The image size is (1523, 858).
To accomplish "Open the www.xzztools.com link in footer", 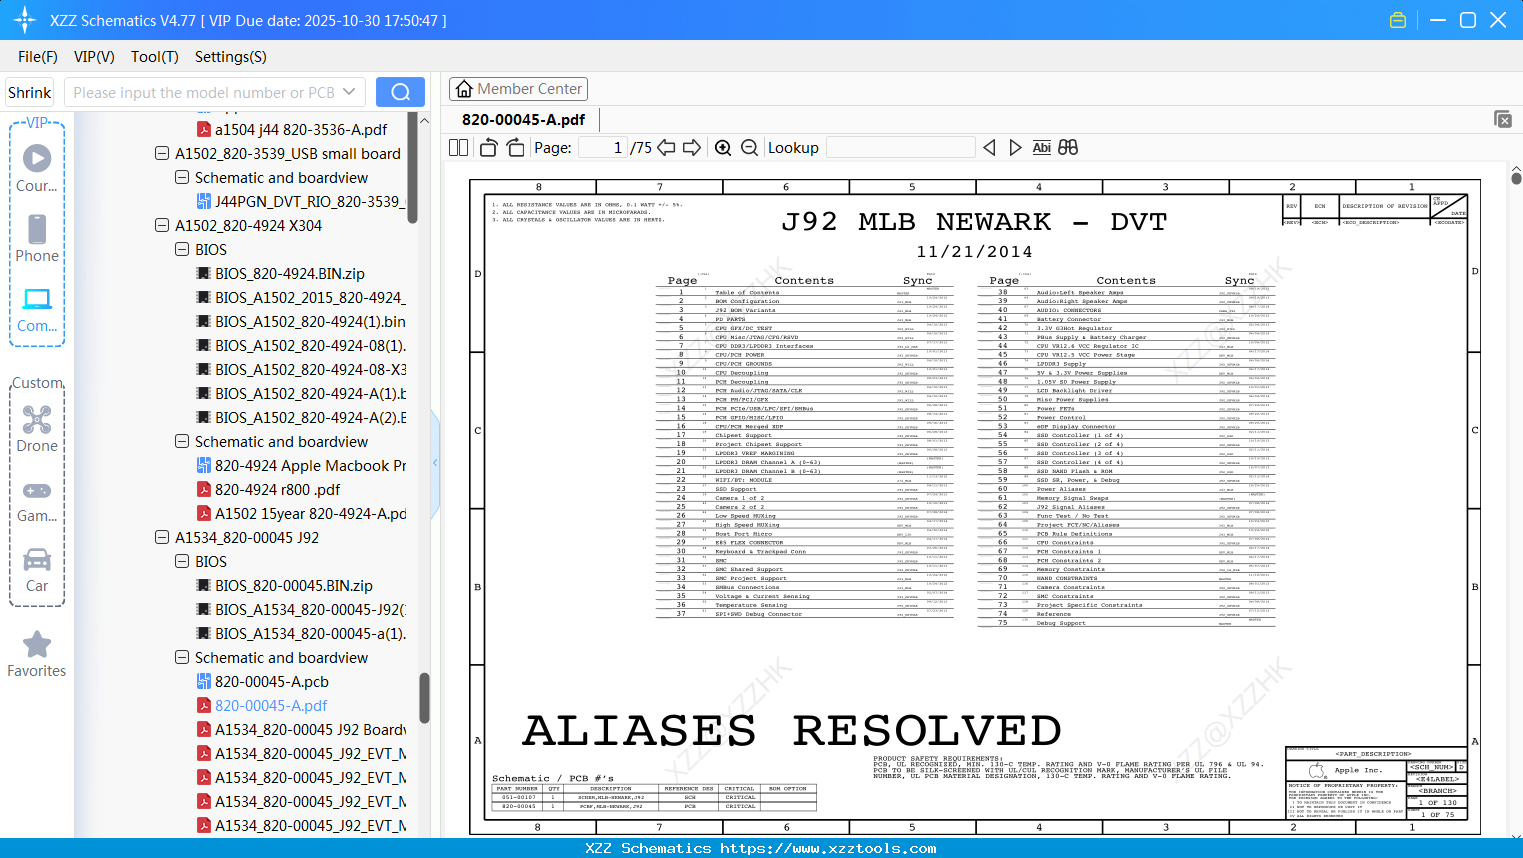I will [x=828, y=848].
